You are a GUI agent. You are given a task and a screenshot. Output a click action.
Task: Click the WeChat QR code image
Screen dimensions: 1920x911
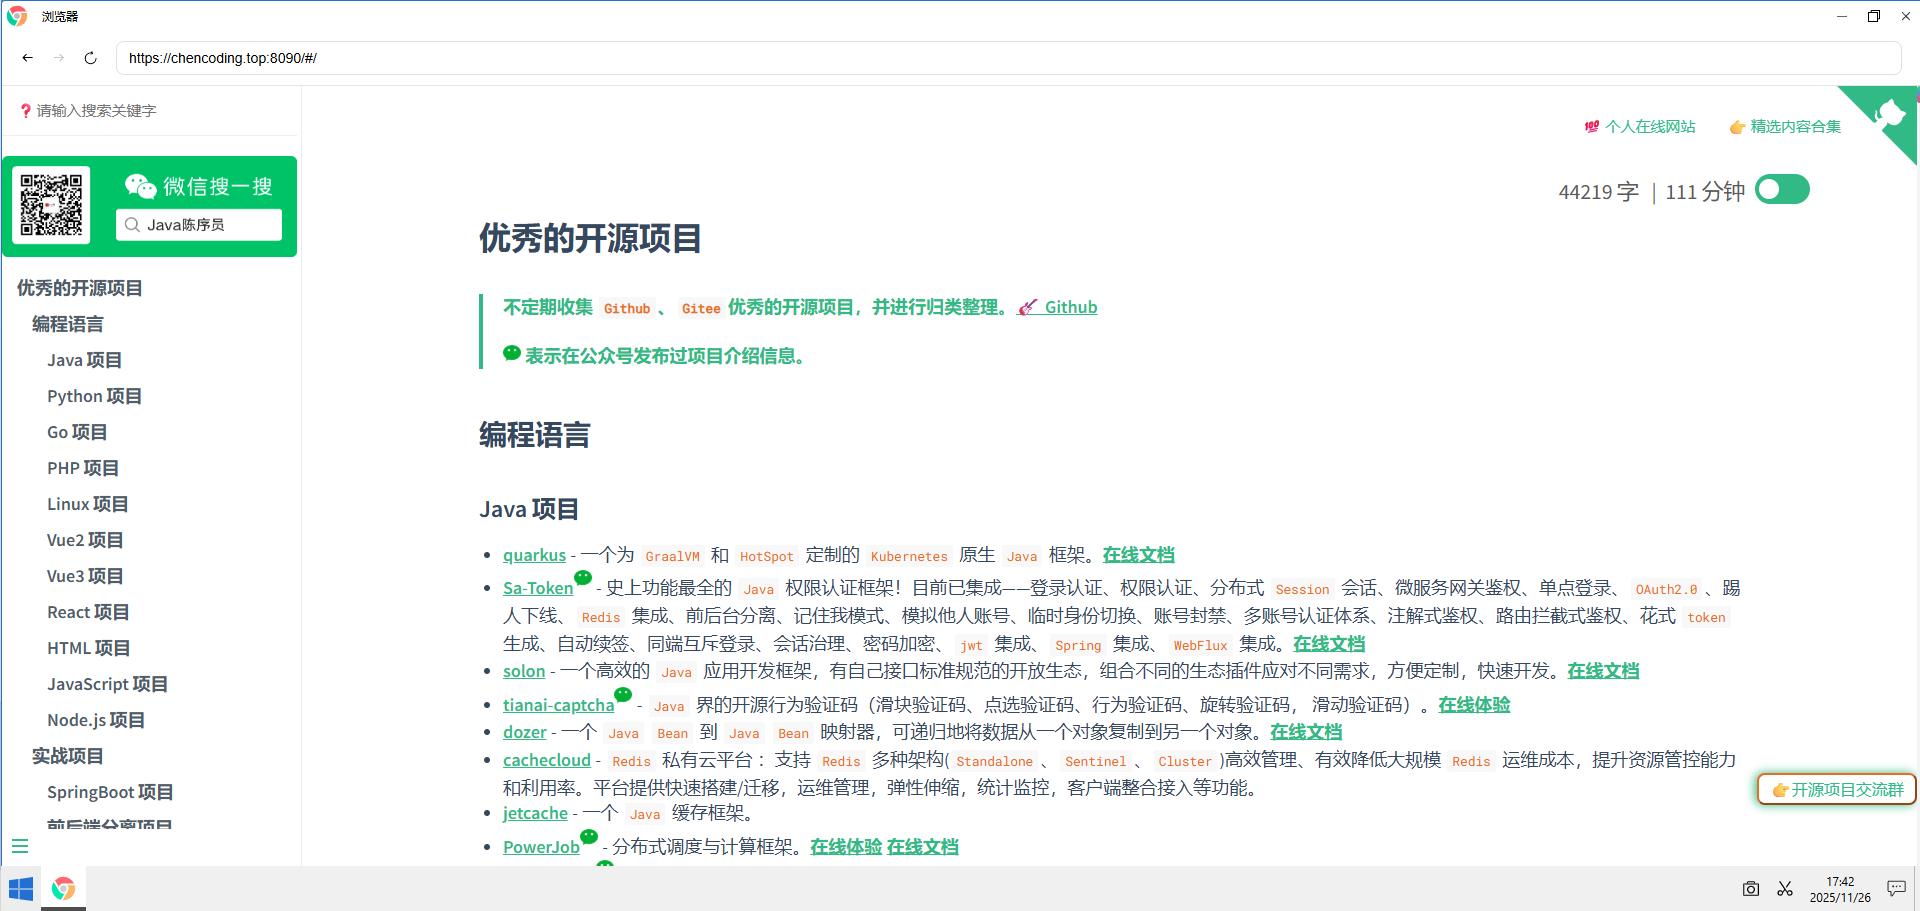pos(51,205)
